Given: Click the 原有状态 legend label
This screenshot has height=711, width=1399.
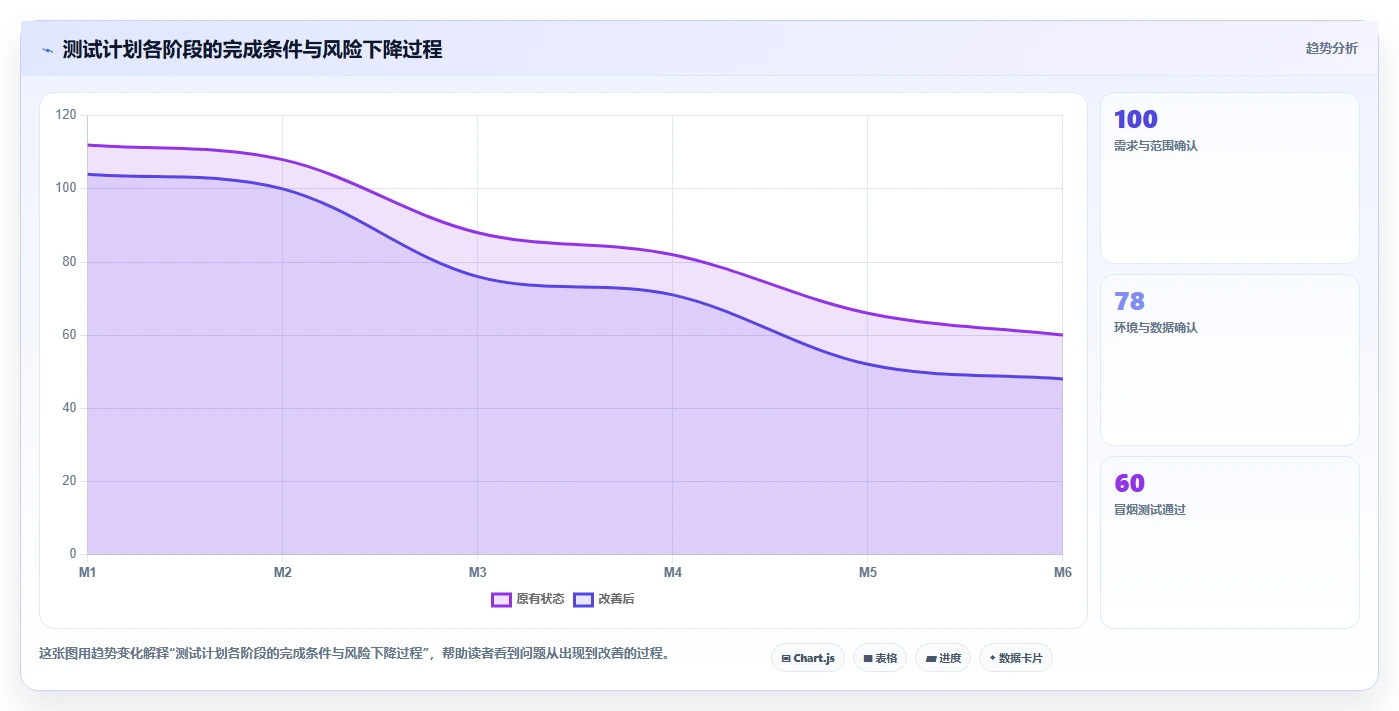Looking at the screenshot, I should click(x=540, y=599).
